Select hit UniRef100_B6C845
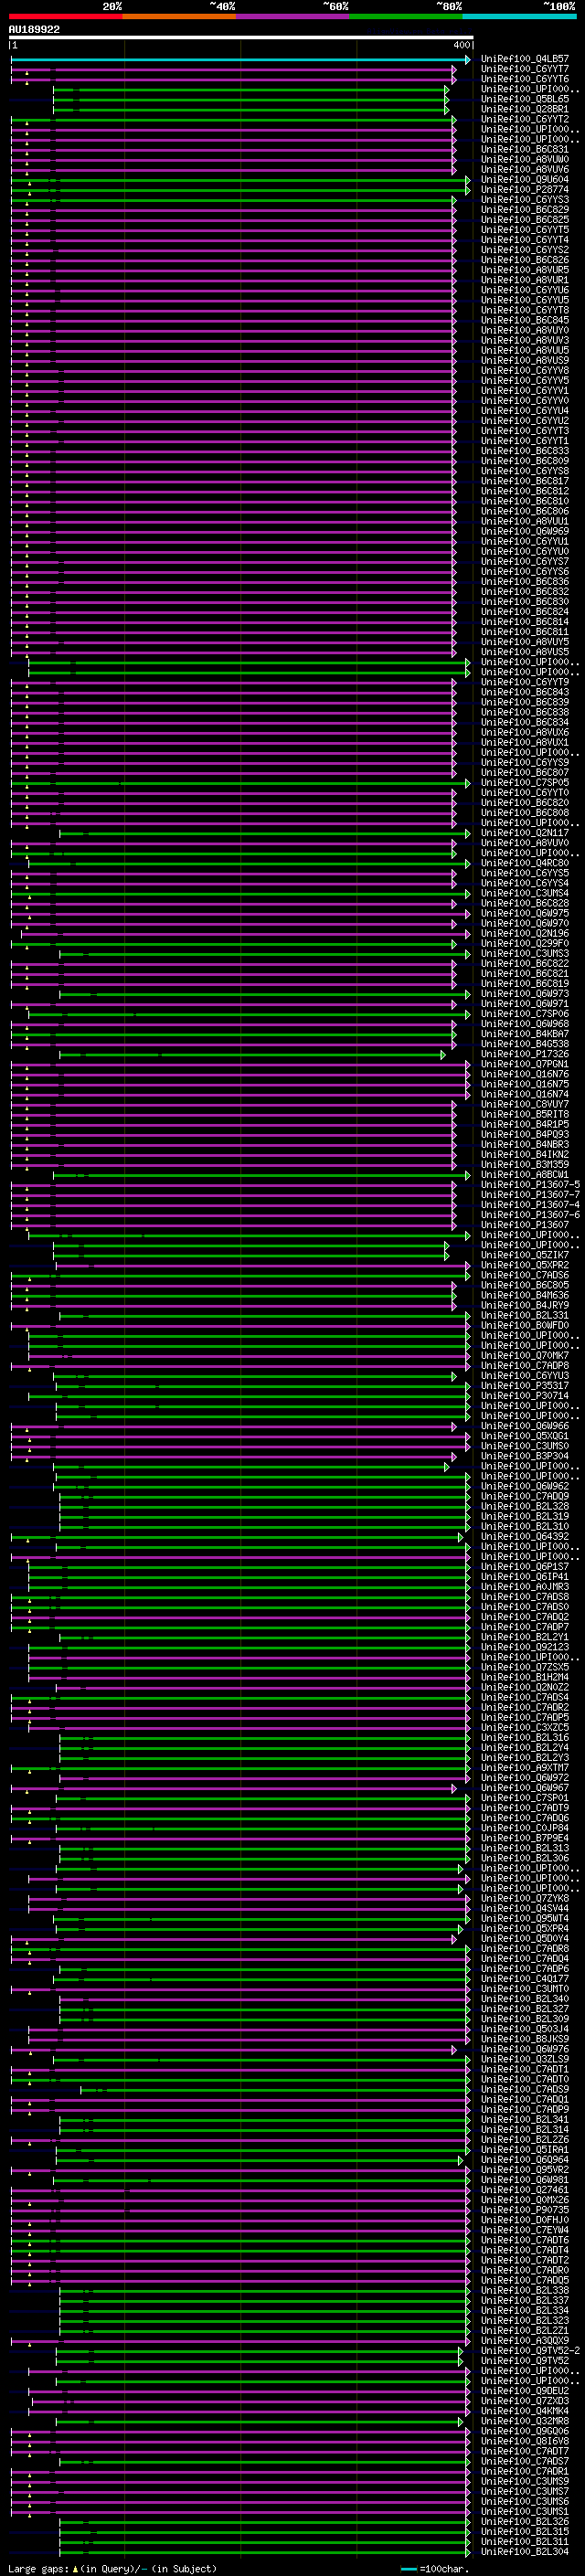Viewport: 585px width, 2576px height. point(525,320)
